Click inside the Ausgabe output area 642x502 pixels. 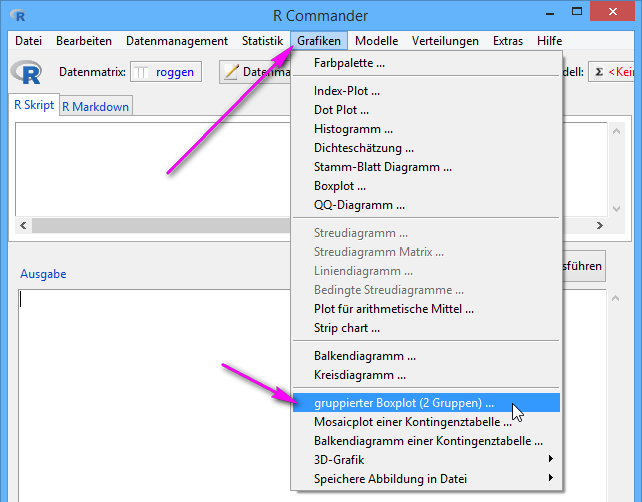coord(154,395)
